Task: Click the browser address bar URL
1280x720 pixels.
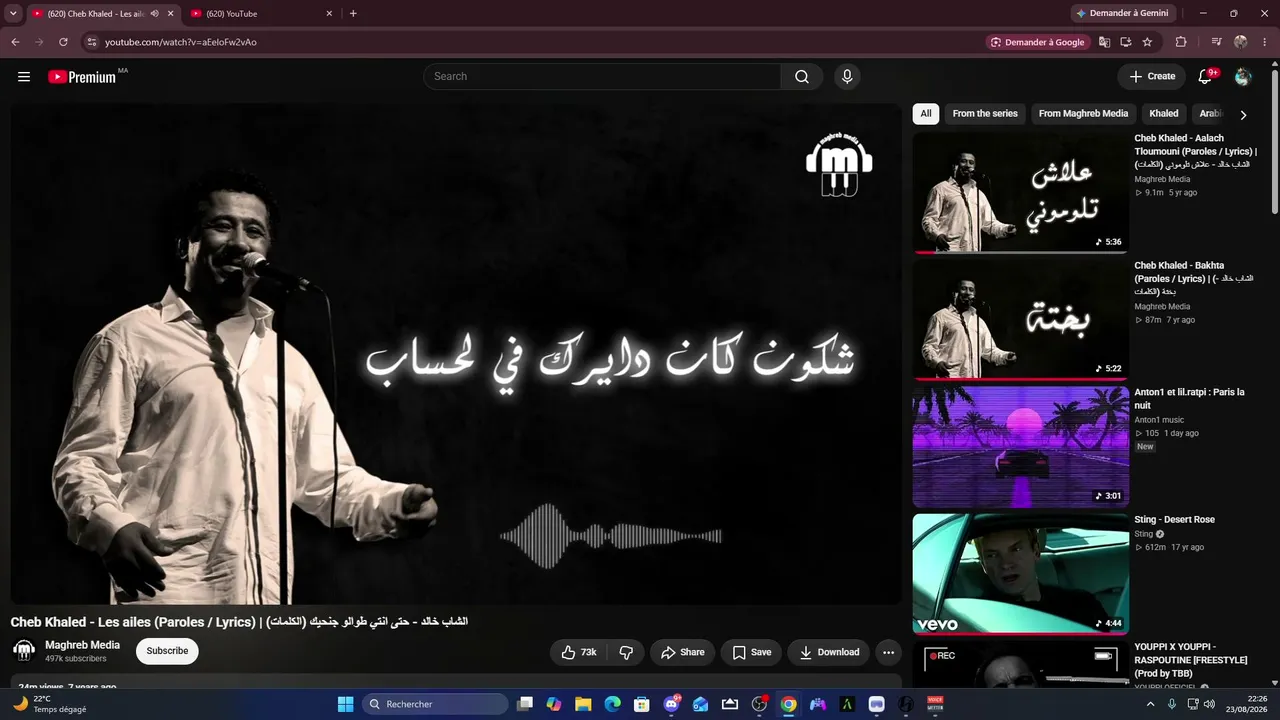Action: (x=181, y=42)
